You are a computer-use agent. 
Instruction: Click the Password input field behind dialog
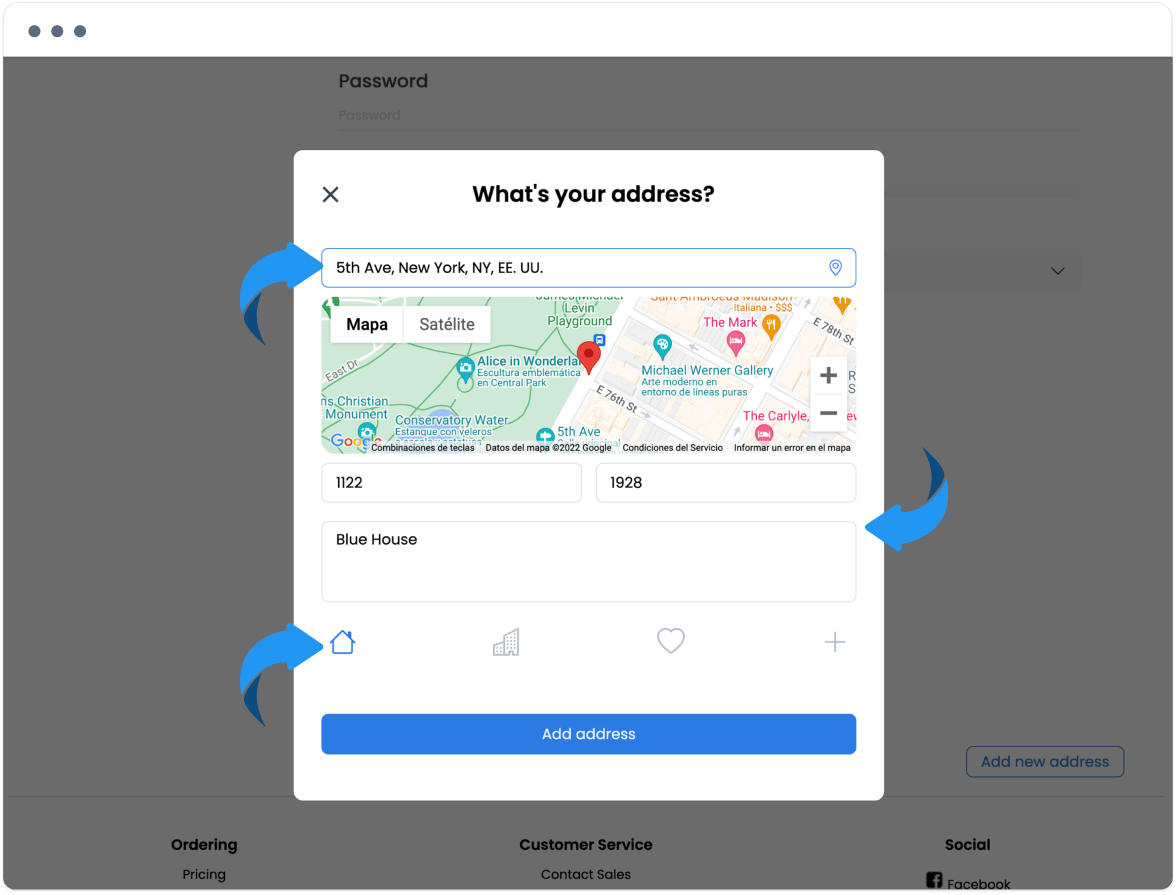(x=709, y=116)
